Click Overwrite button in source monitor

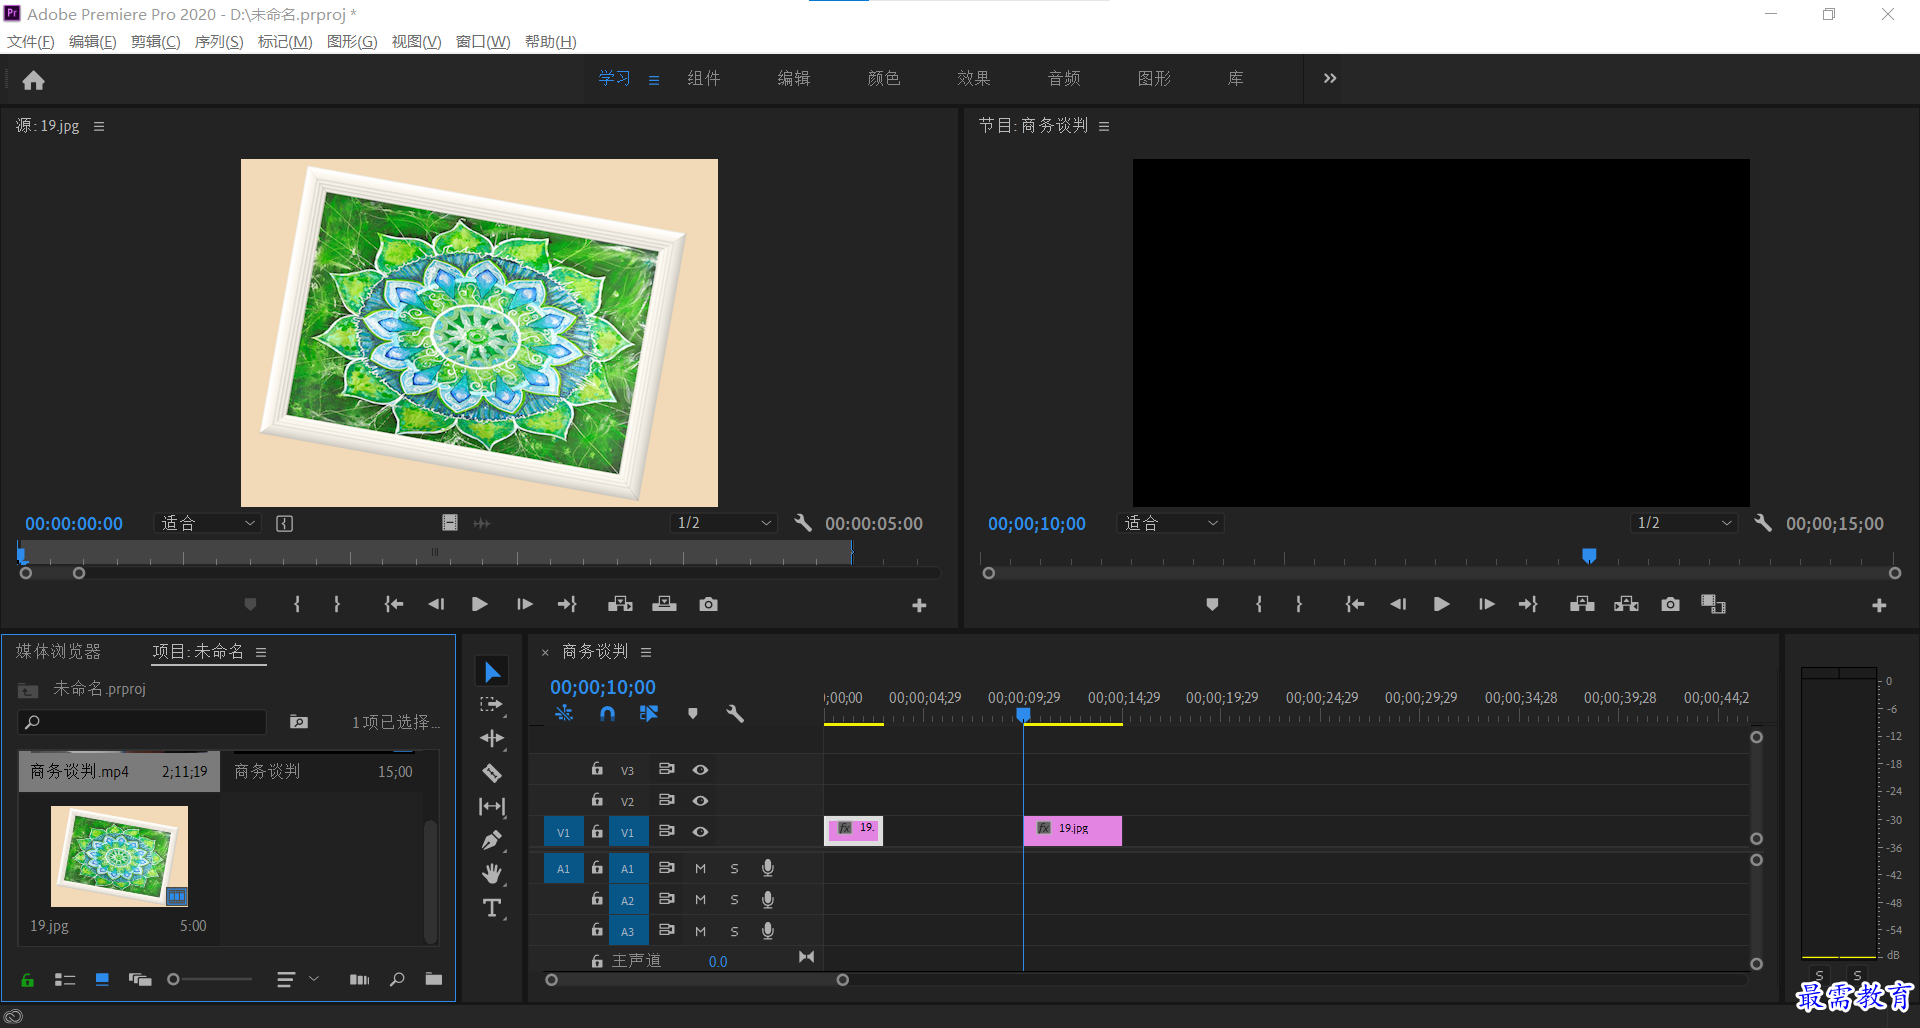664,604
